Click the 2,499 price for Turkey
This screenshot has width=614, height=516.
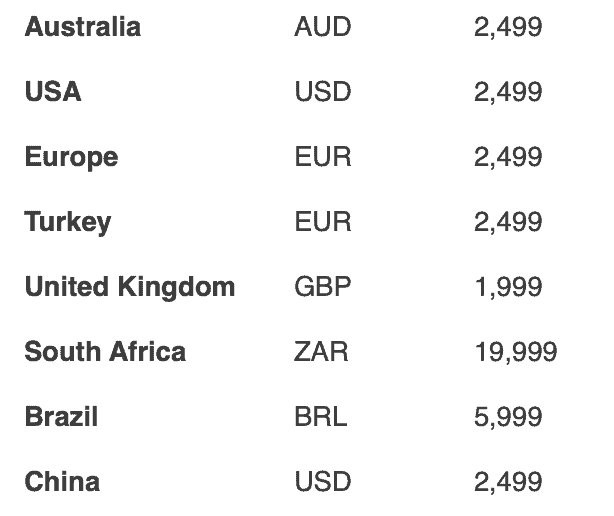pyautogui.click(x=508, y=222)
